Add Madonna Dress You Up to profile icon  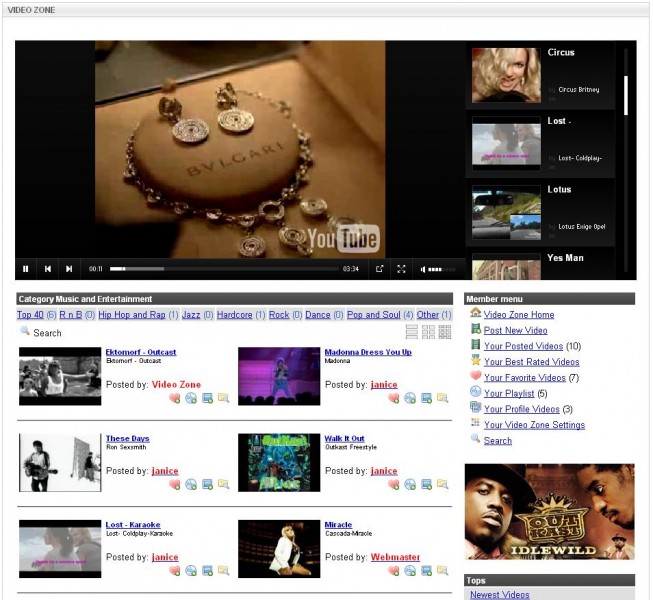[x=426, y=398]
